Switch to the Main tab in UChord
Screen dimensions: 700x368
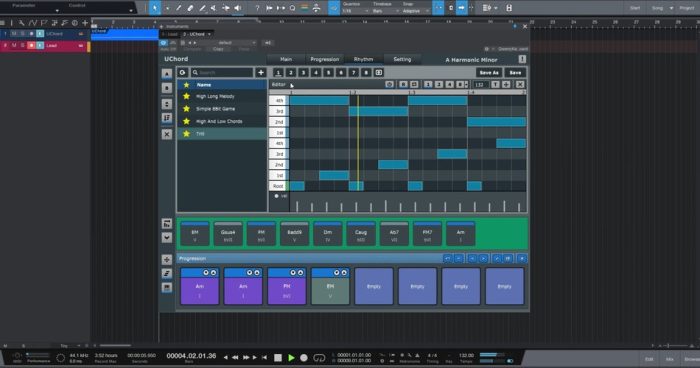point(286,59)
